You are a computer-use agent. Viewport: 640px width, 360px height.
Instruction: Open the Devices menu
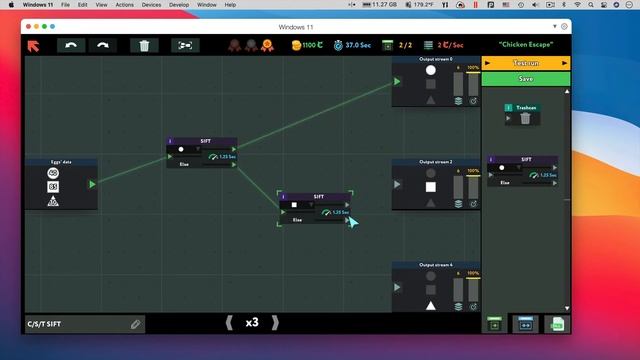(151, 5)
